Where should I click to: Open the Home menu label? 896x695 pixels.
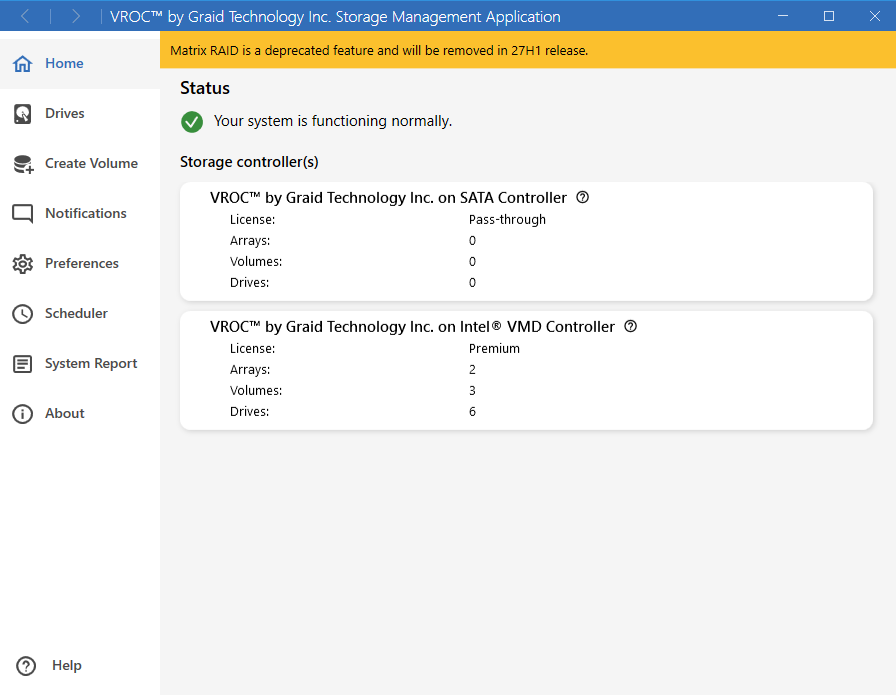click(64, 63)
